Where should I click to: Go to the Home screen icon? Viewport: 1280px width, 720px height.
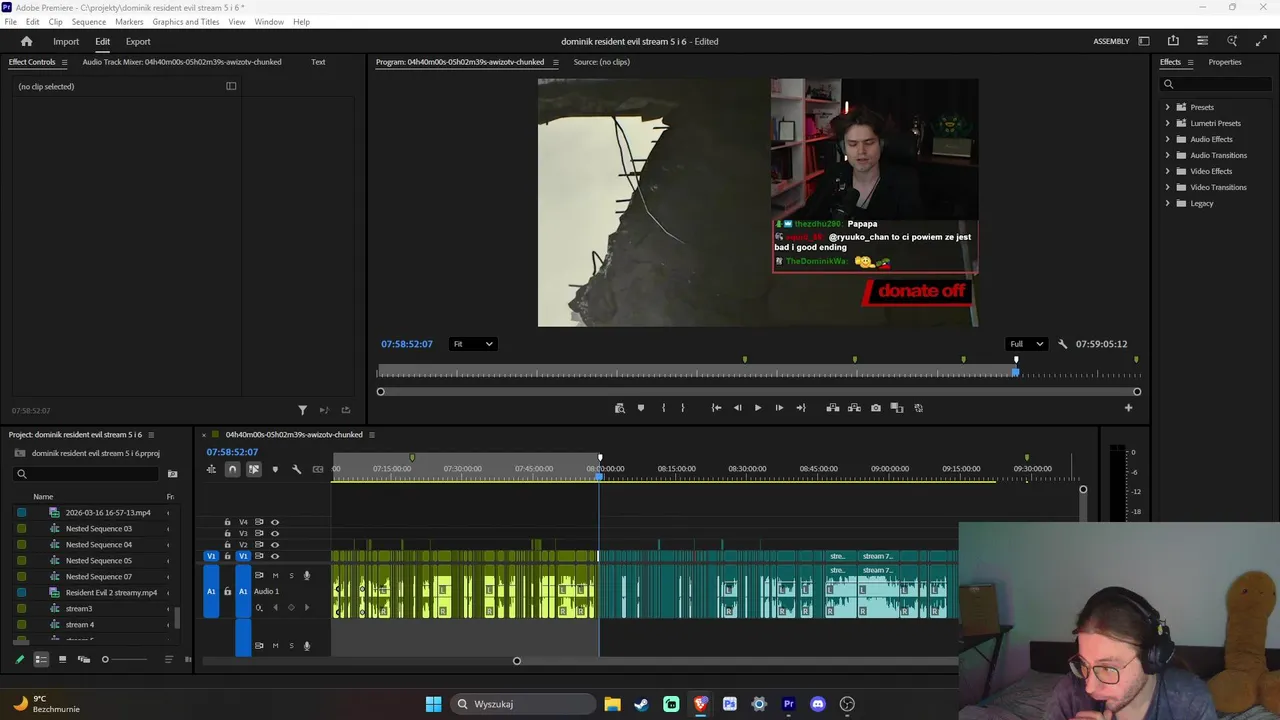coord(26,41)
